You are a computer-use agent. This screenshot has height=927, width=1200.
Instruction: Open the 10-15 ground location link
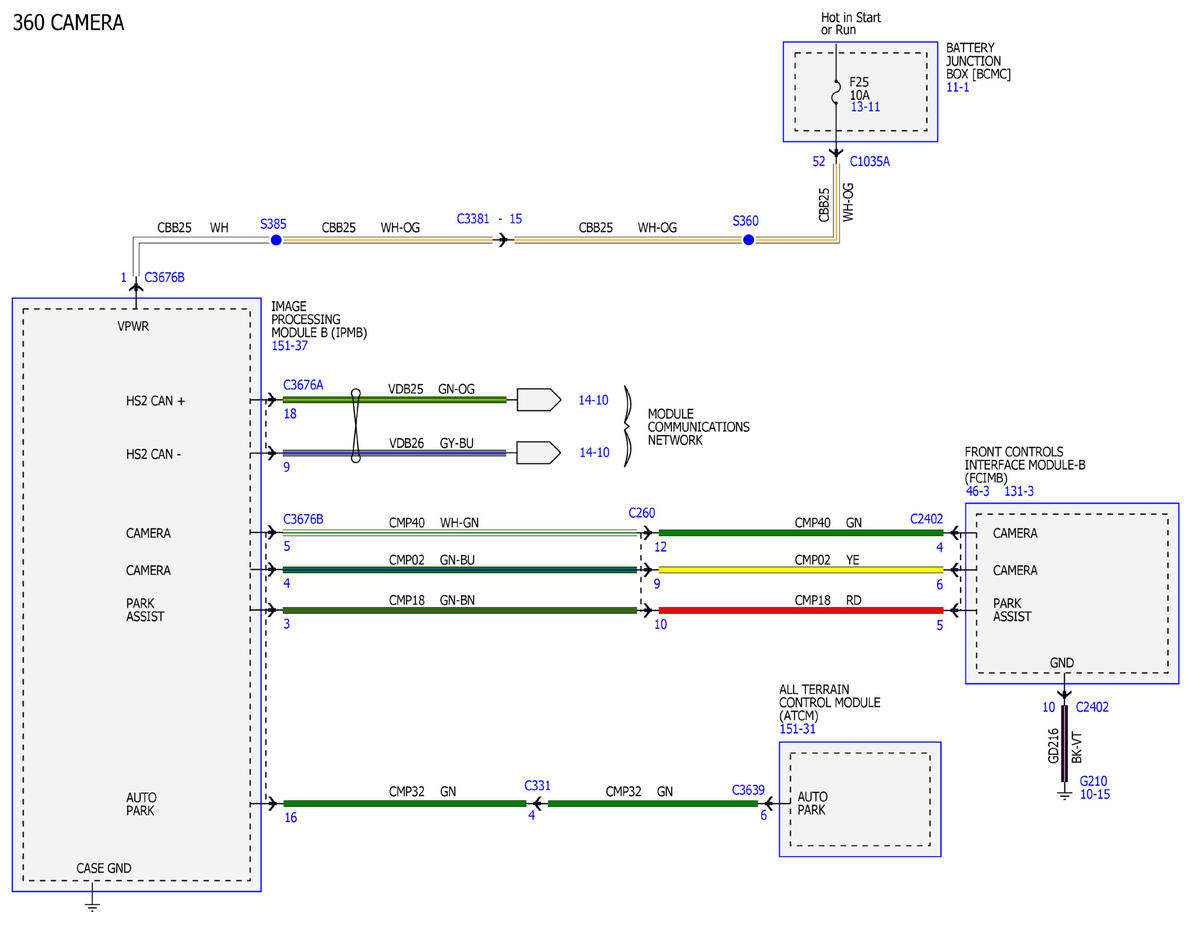(1095, 795)
